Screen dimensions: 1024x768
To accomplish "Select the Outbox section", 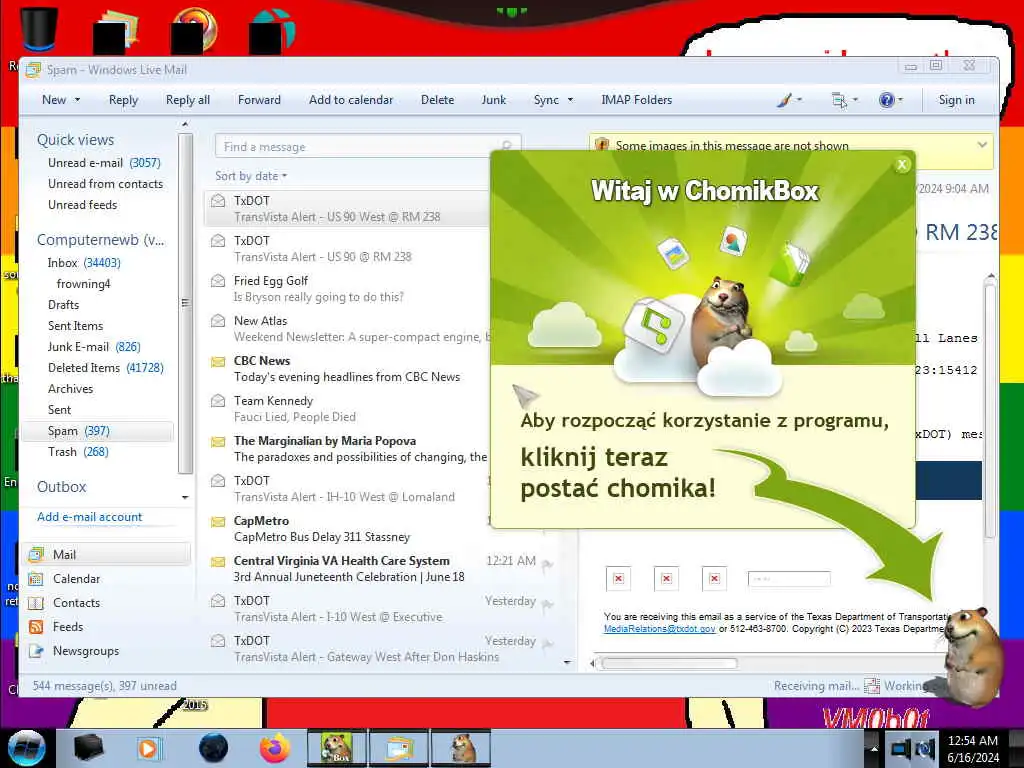I will pyautogui.click(x=61, y=487).
